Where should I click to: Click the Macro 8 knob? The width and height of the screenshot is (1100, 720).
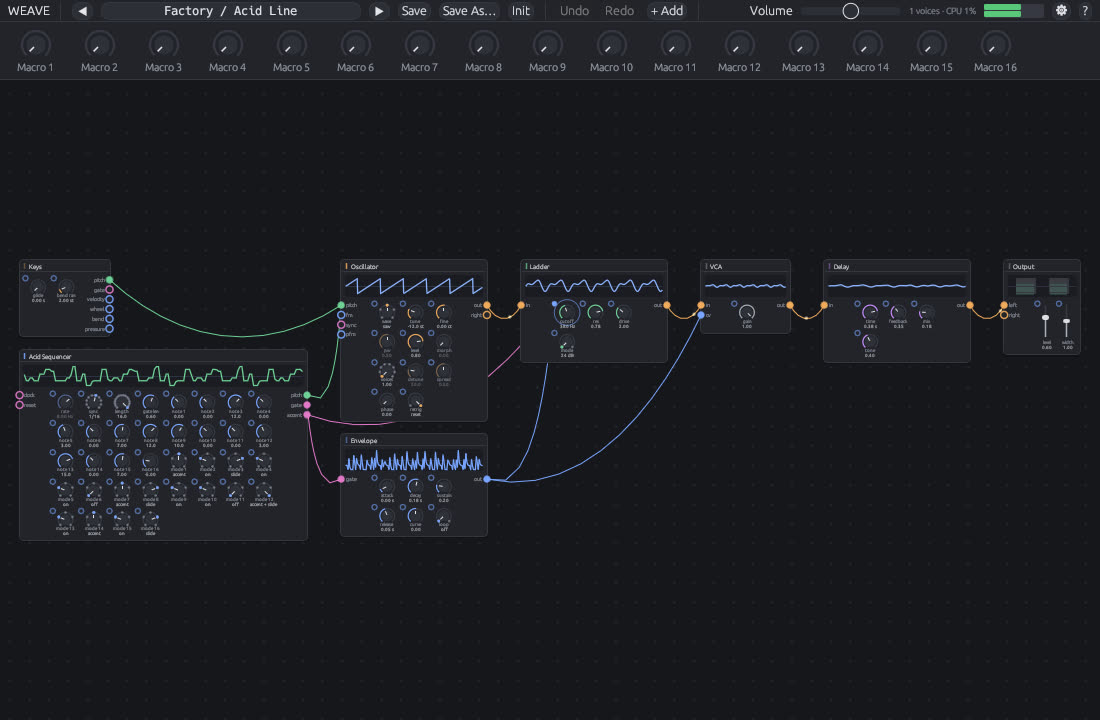pos(483,46)
